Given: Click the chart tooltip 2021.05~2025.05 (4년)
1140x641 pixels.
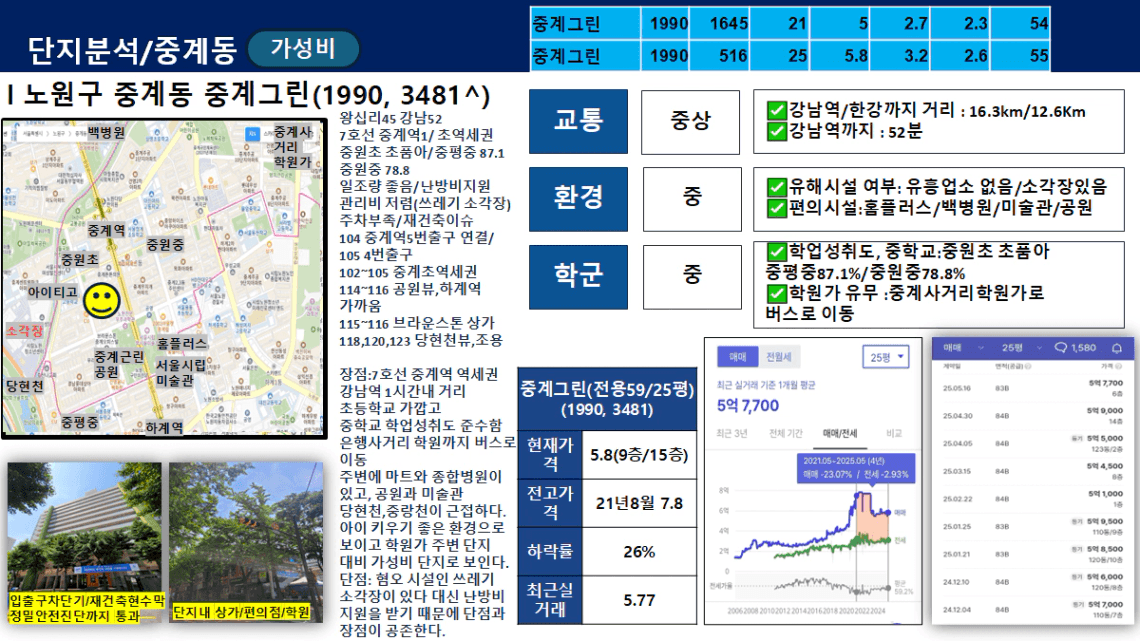Looking at the screenshot, I should click(x=856, y=467).
